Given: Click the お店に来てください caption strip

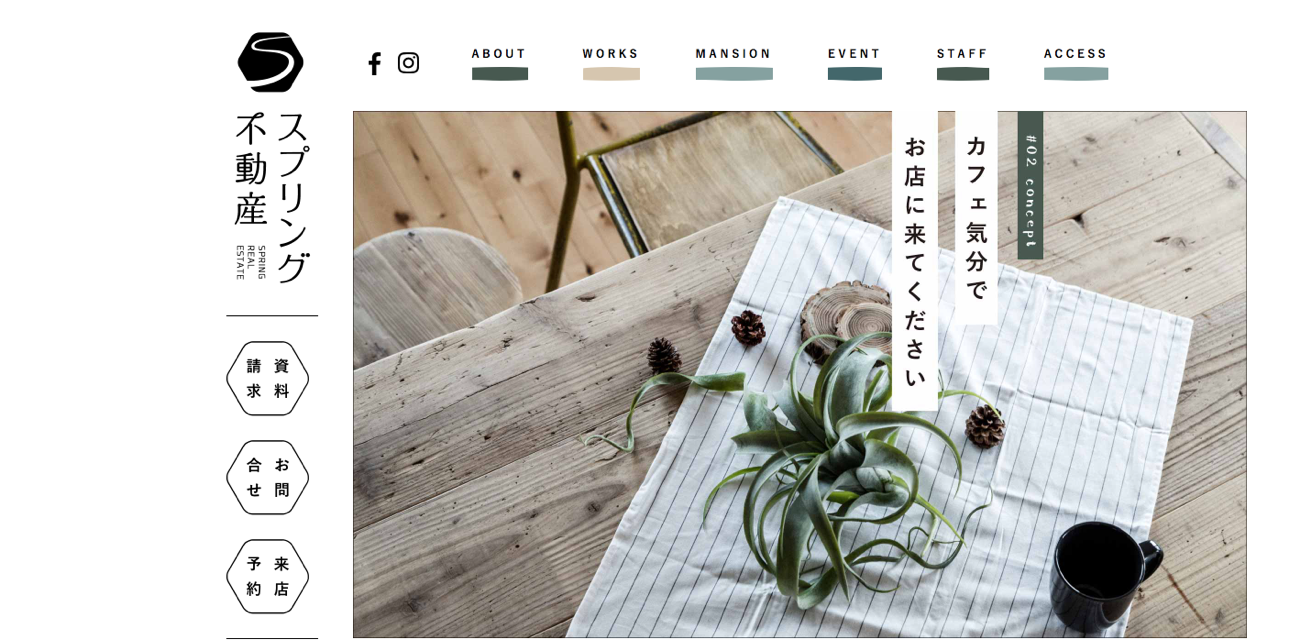Looking at the screenshot, I should click(x=915, y=260).
